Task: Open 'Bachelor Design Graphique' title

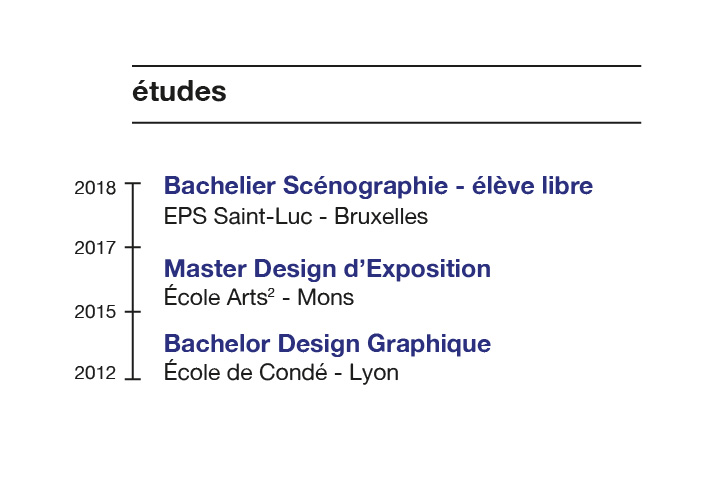Action: pyautogui.click(x=327, y=344)
